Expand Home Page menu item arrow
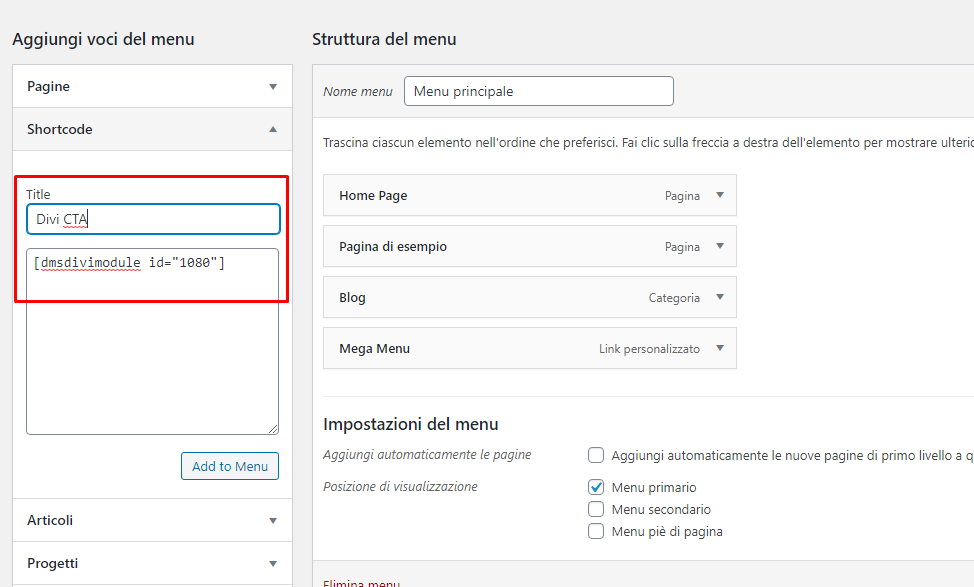The width and height of the screenshot is (974, 587). click(x=720, y=195)
